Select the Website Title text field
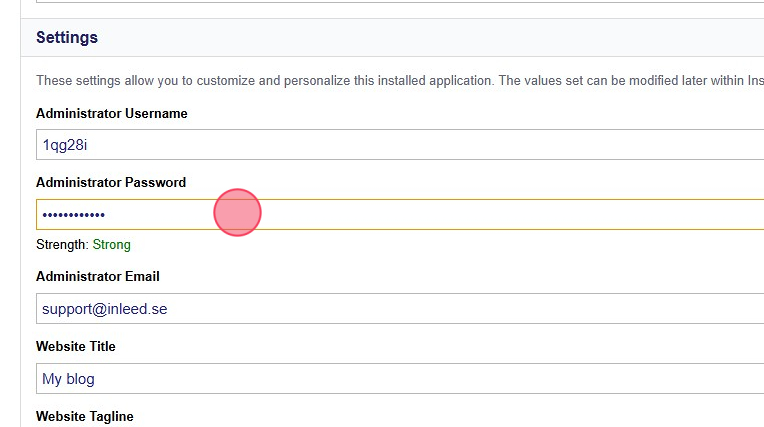Screen dimensions: 764x427 coord(400,379)
